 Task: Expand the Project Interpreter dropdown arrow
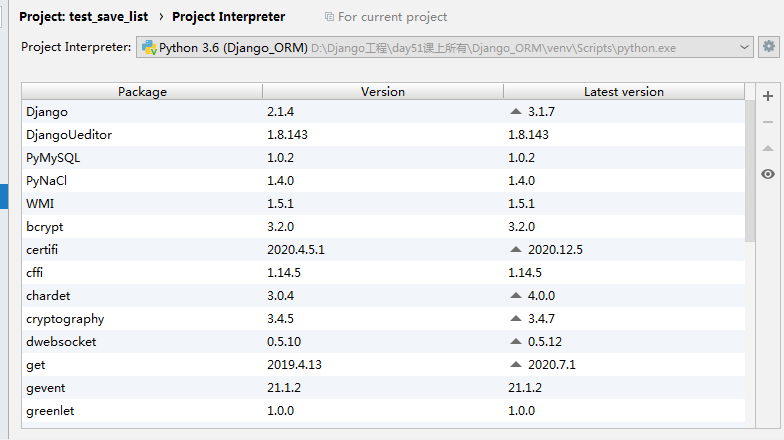[745, 47]
